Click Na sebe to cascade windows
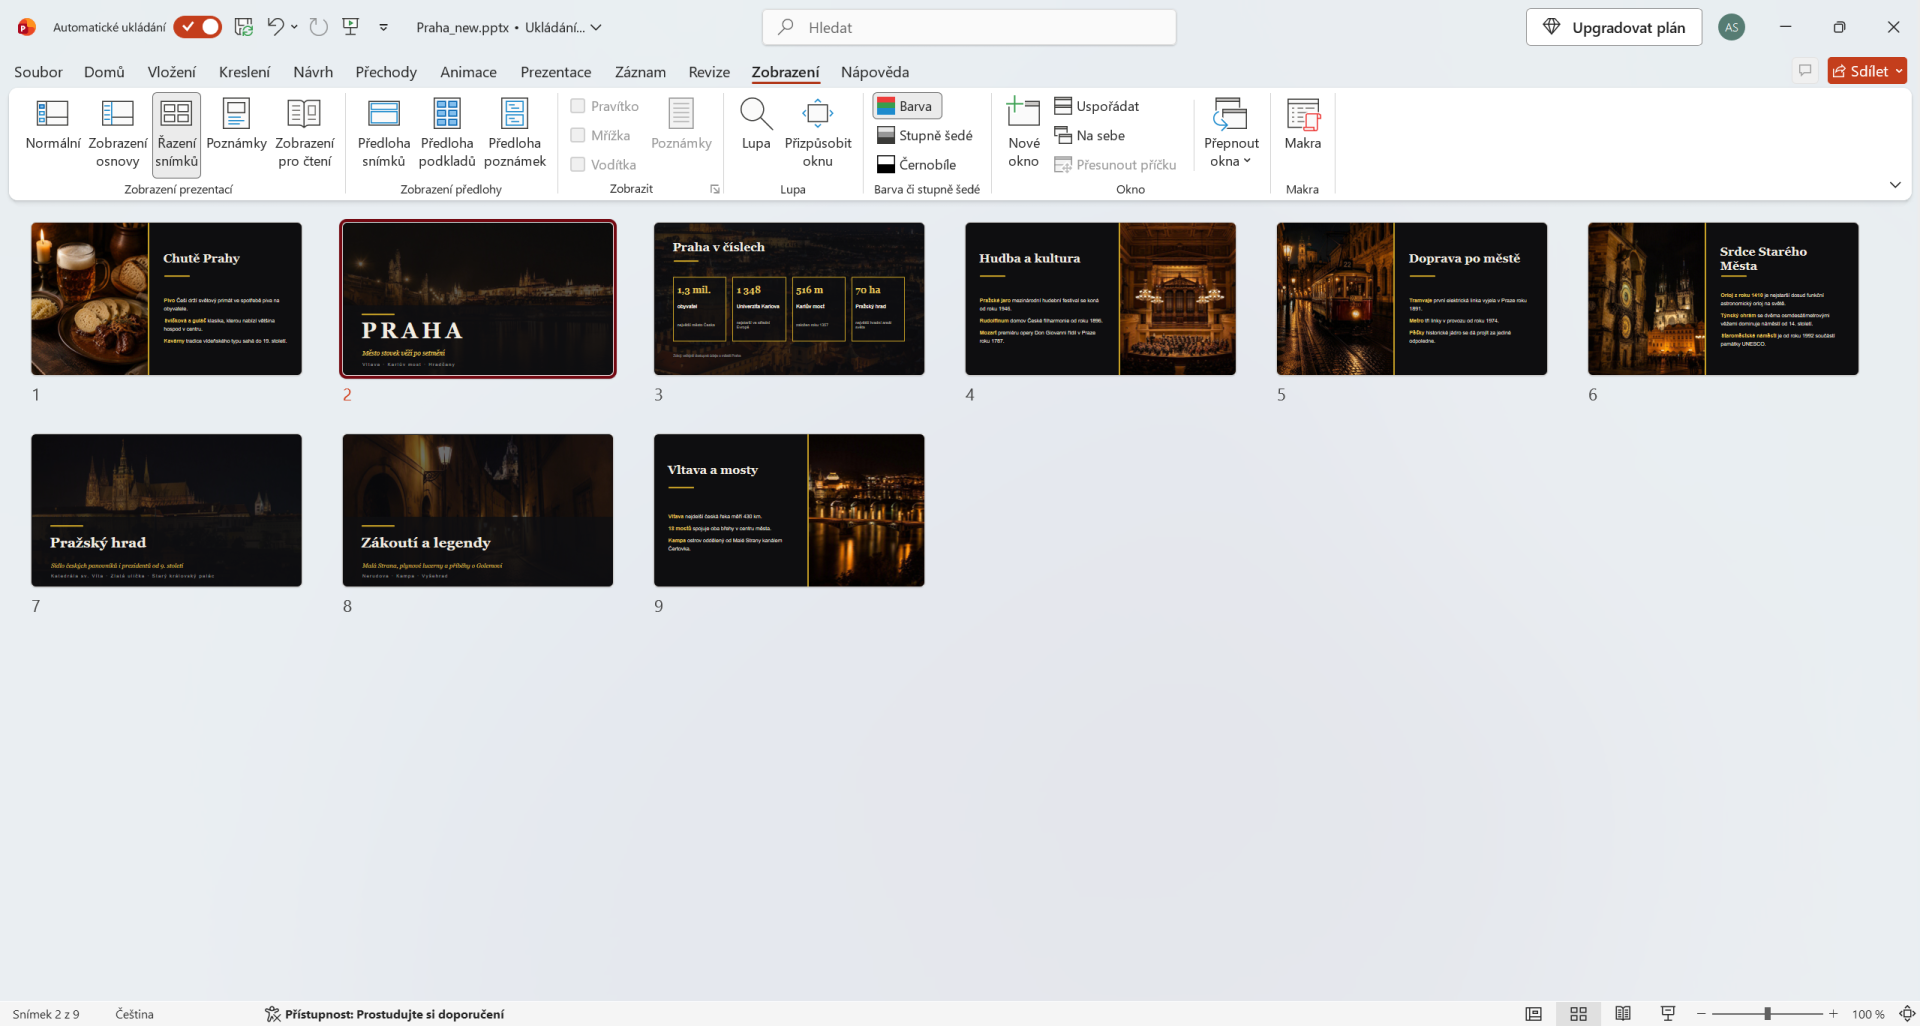 (x=1090, y=135)
